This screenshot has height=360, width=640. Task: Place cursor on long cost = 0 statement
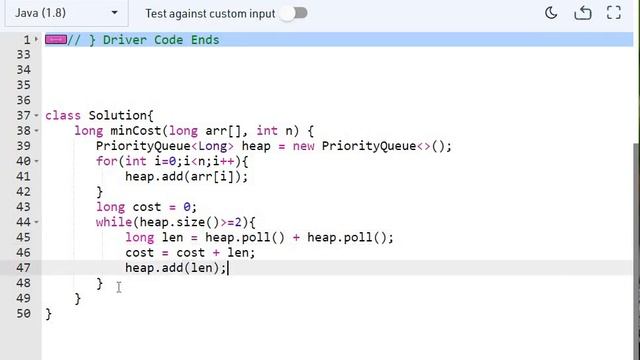point(147,207)
